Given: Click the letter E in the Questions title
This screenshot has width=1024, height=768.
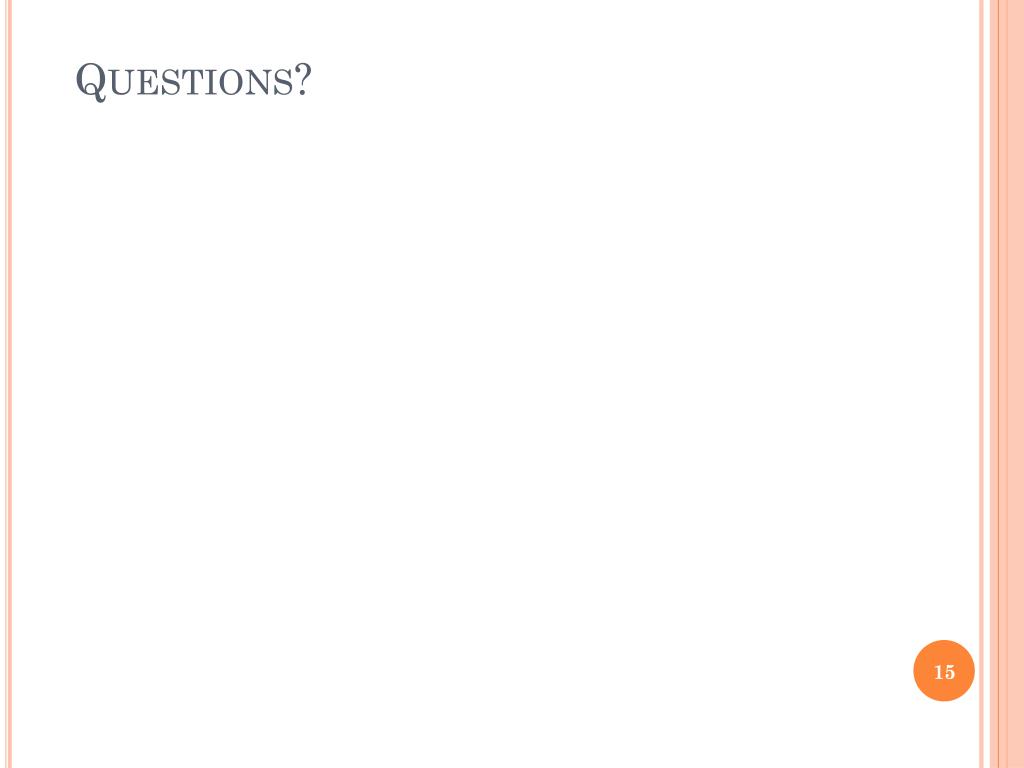Looking at the screenshot, I should (x=148, y=84).
